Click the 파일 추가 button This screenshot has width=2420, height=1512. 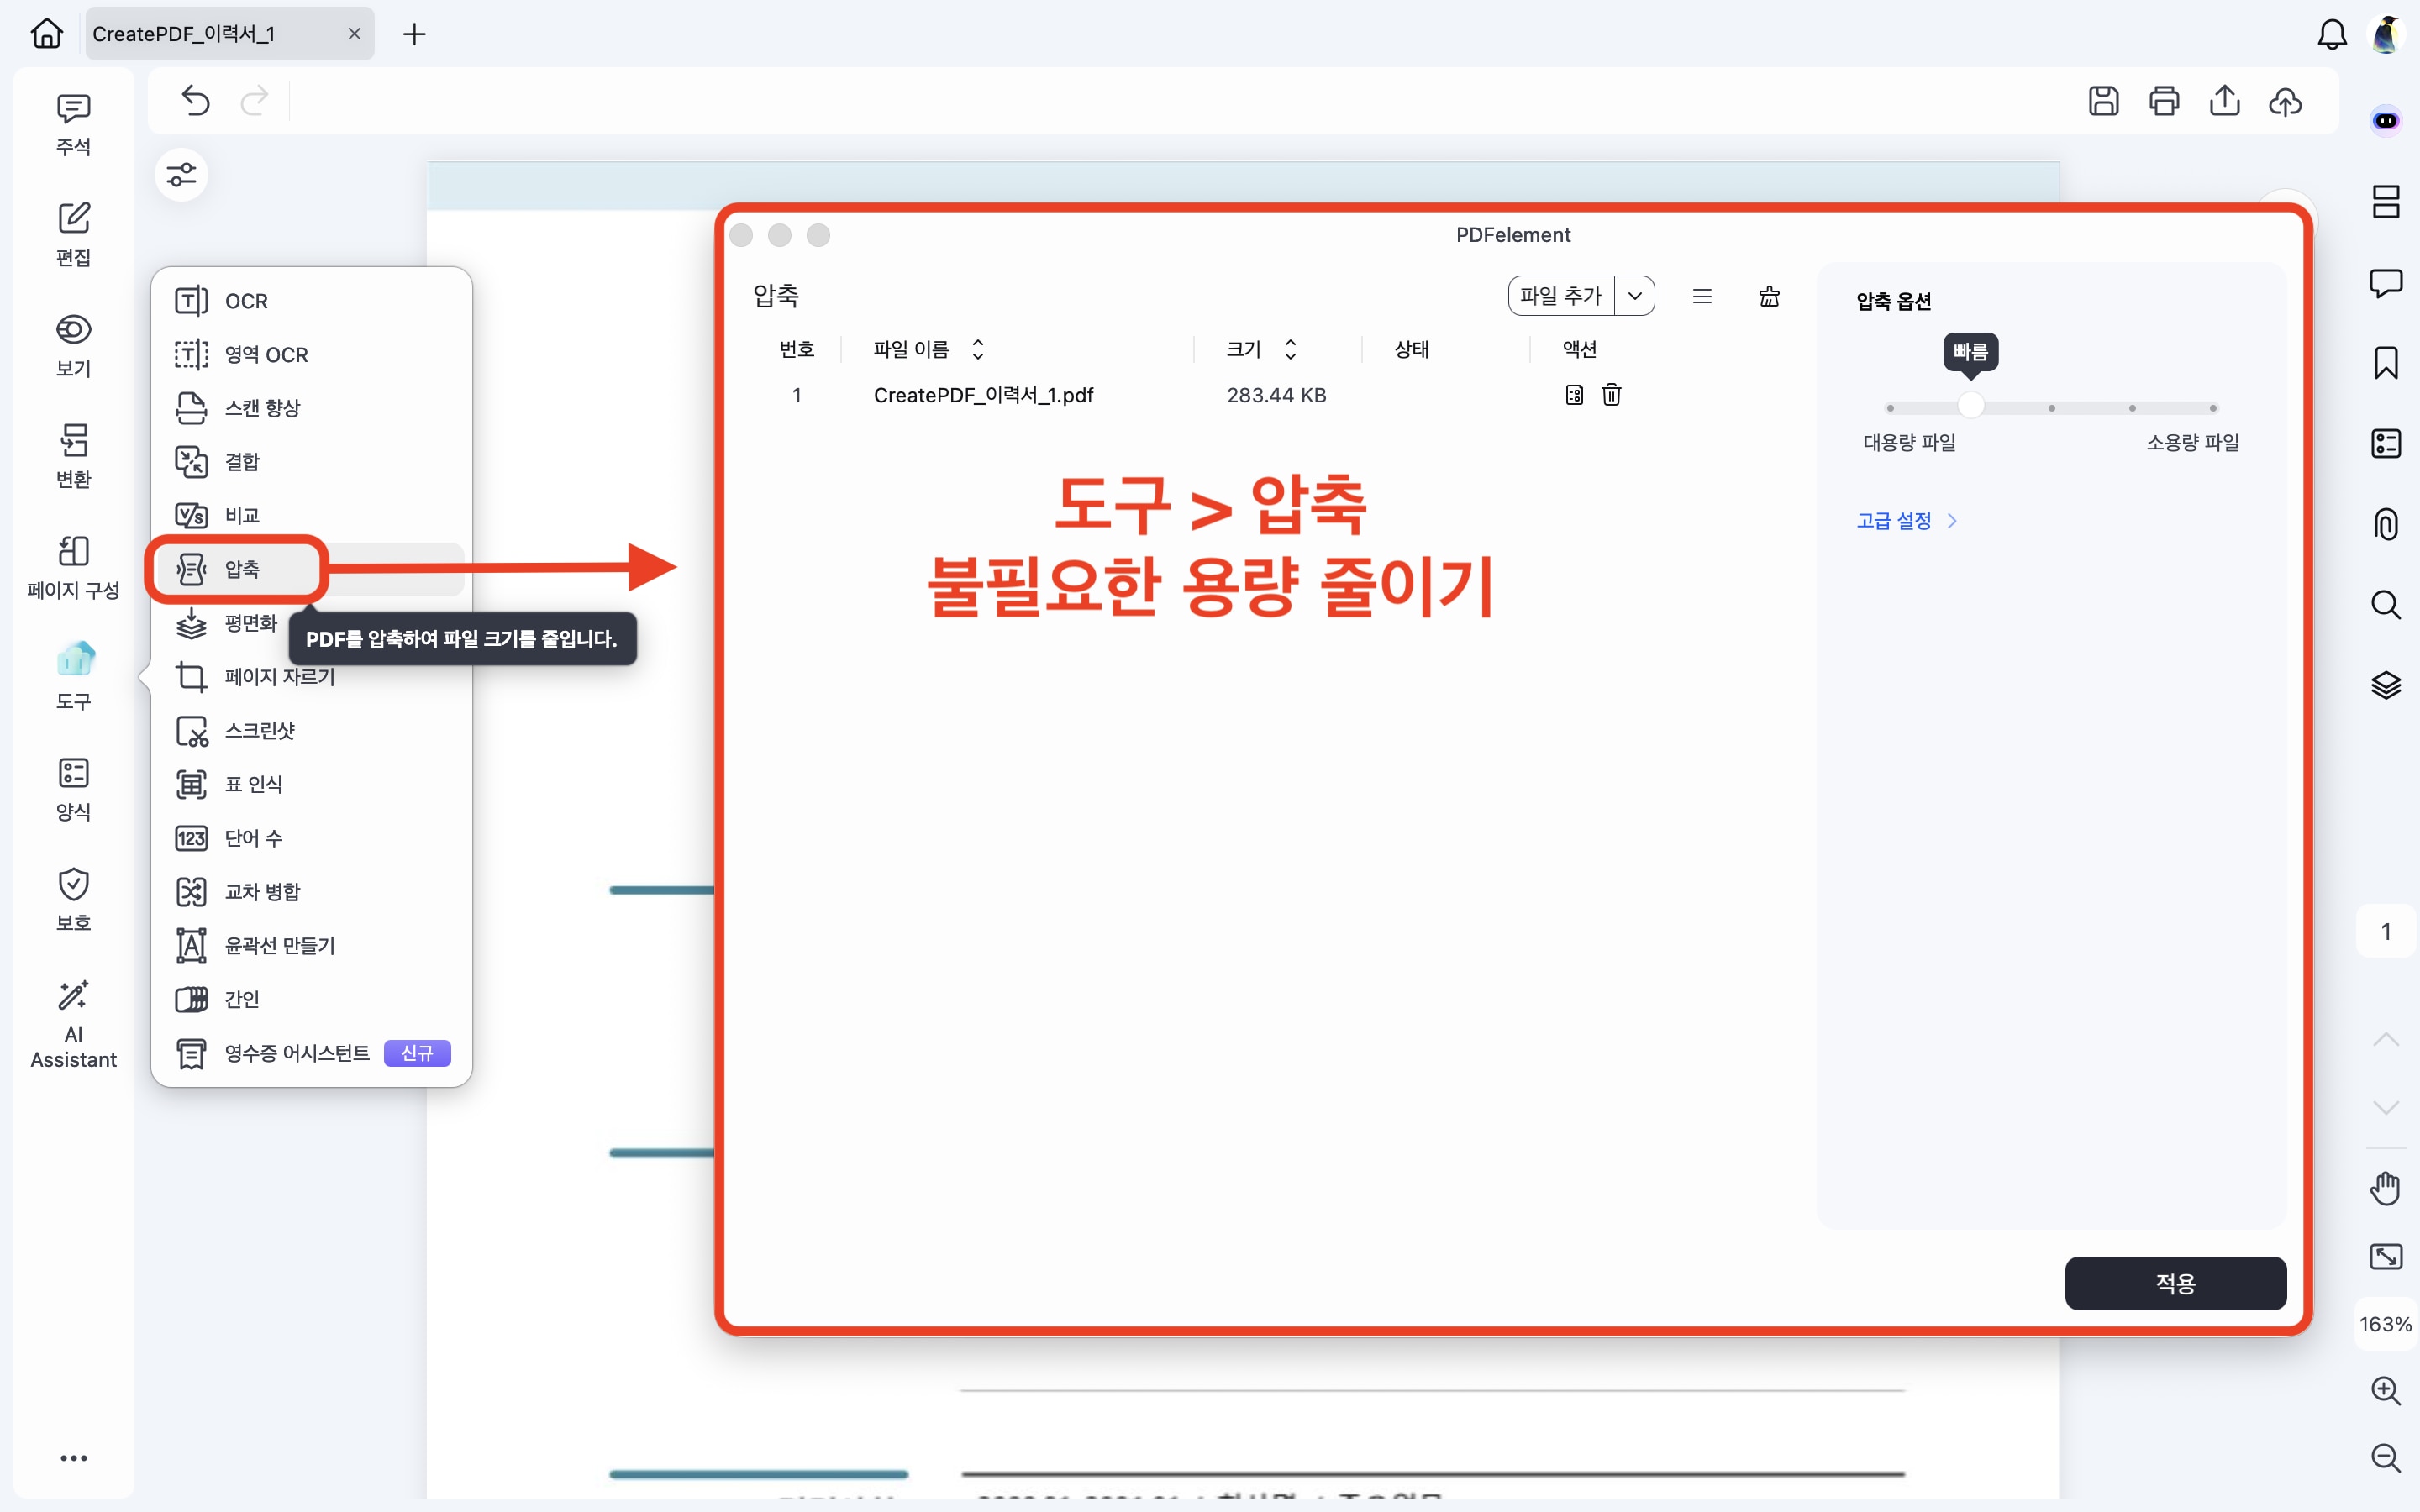(x=1560, y=296)
